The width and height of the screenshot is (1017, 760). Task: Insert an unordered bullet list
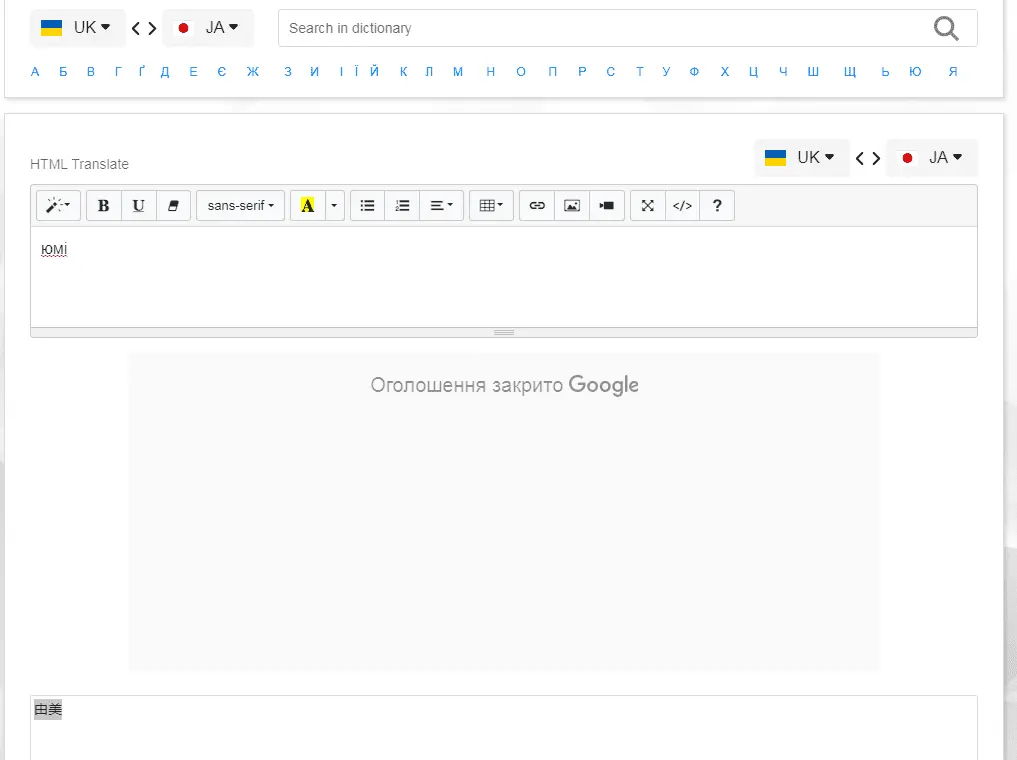[x=367, y=206]
